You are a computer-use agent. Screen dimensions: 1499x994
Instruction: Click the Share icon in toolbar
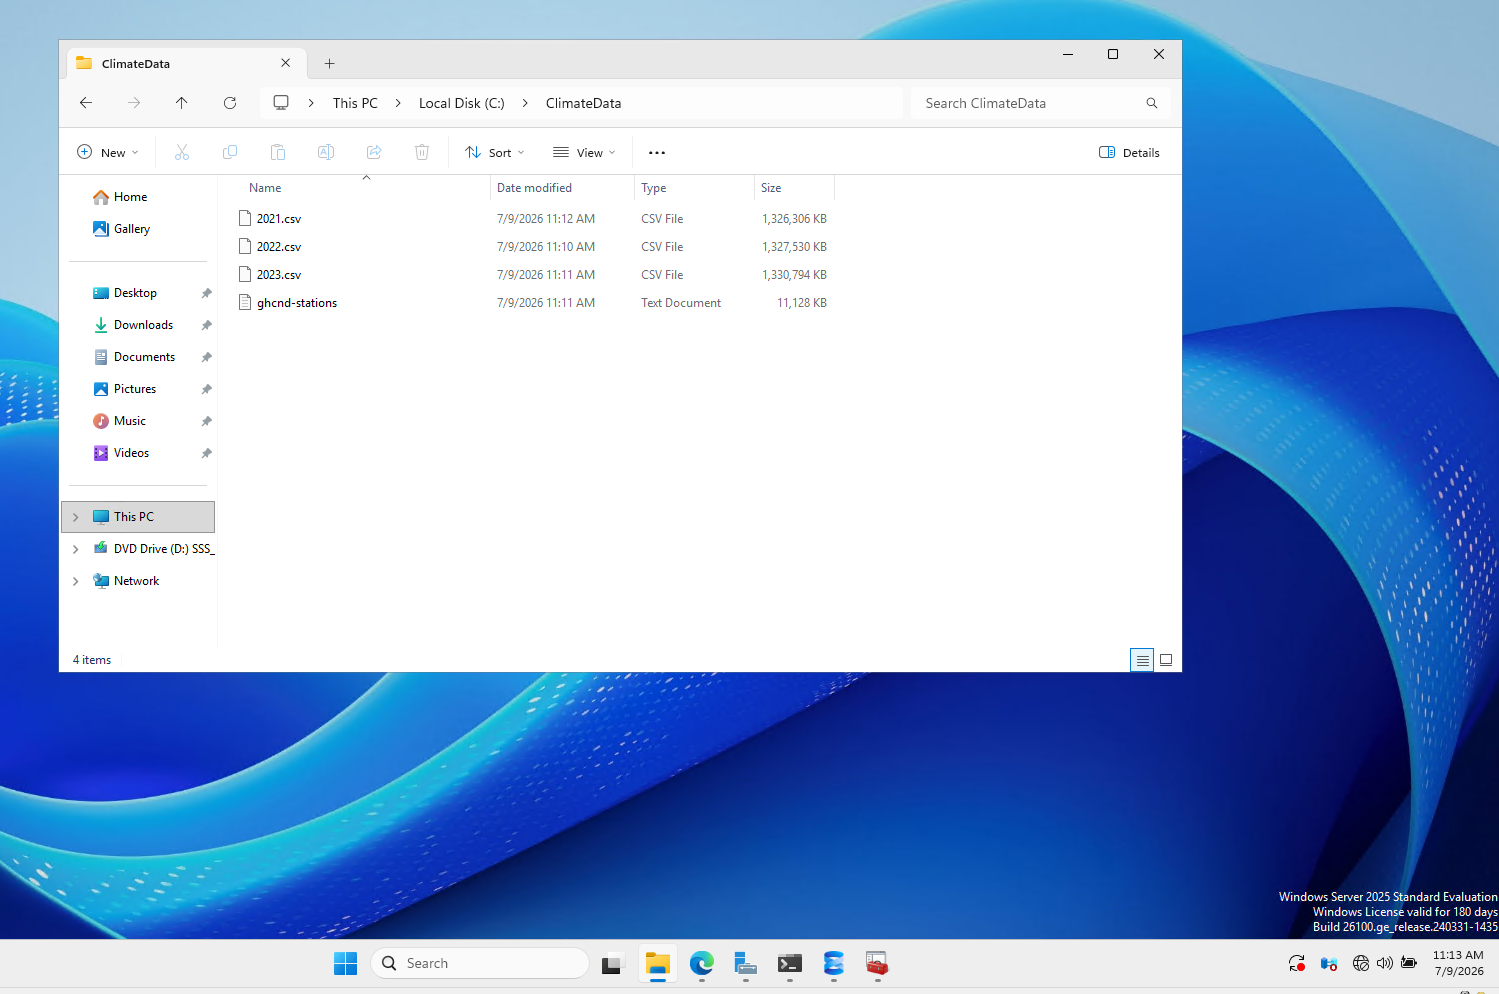[x=374, y=152]
